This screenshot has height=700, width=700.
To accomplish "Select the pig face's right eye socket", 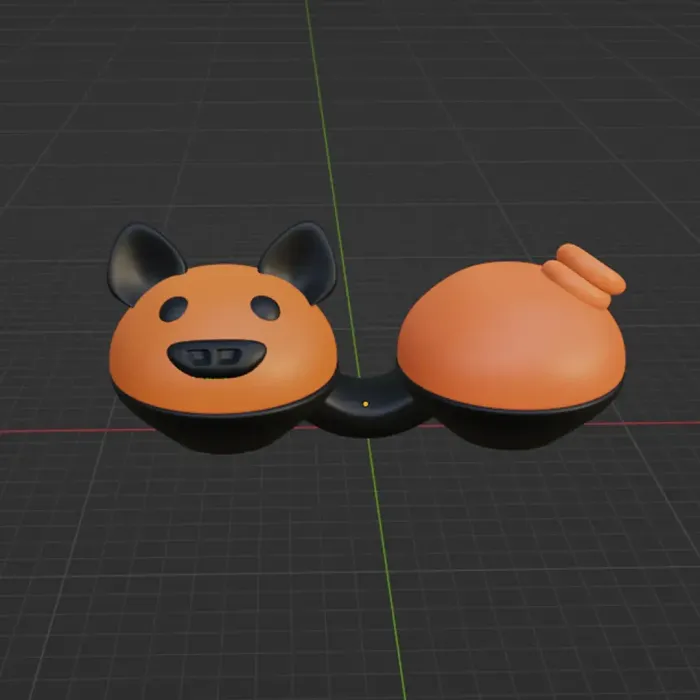I will point(265,308).
